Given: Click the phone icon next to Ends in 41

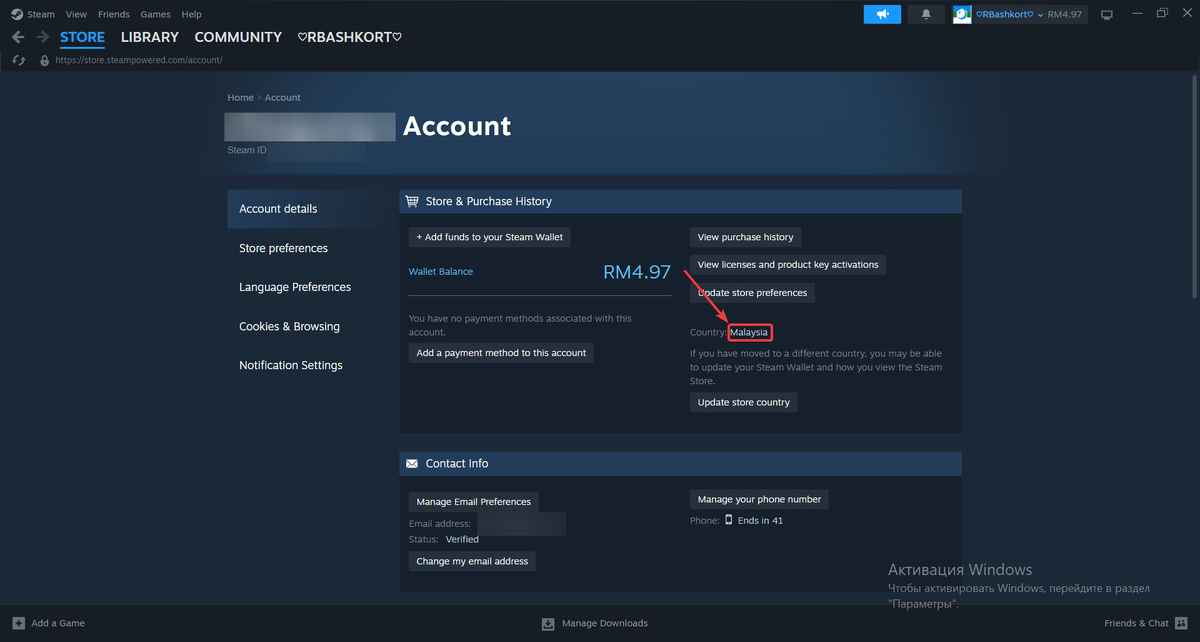Looking at the screenshot, I should 728,520.
